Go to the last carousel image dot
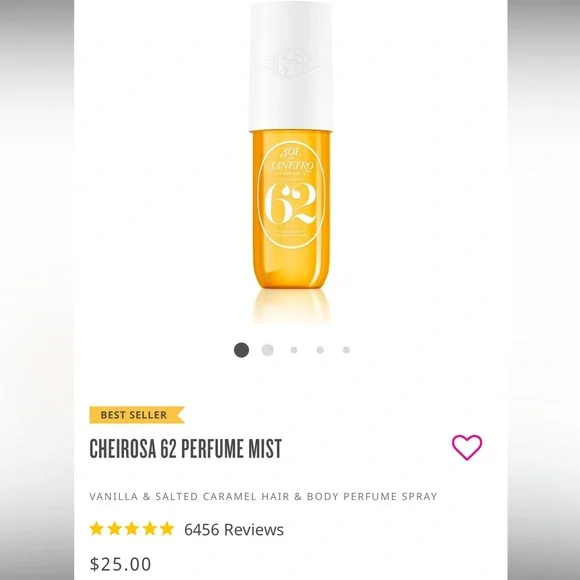 click(x=346, y=350)
